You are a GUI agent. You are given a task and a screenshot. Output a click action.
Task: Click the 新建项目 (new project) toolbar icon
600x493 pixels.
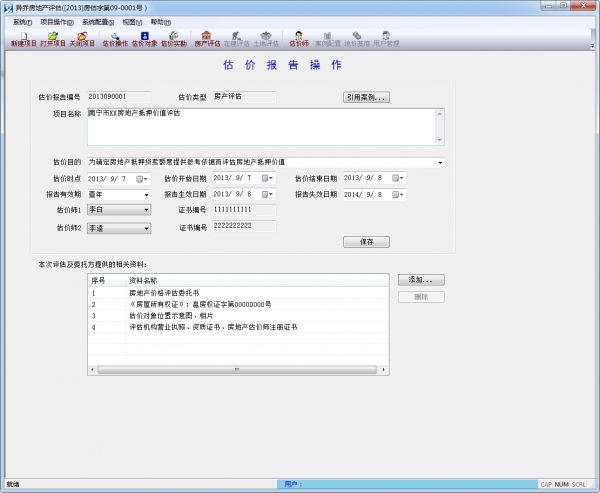click(x=23, y=39)
